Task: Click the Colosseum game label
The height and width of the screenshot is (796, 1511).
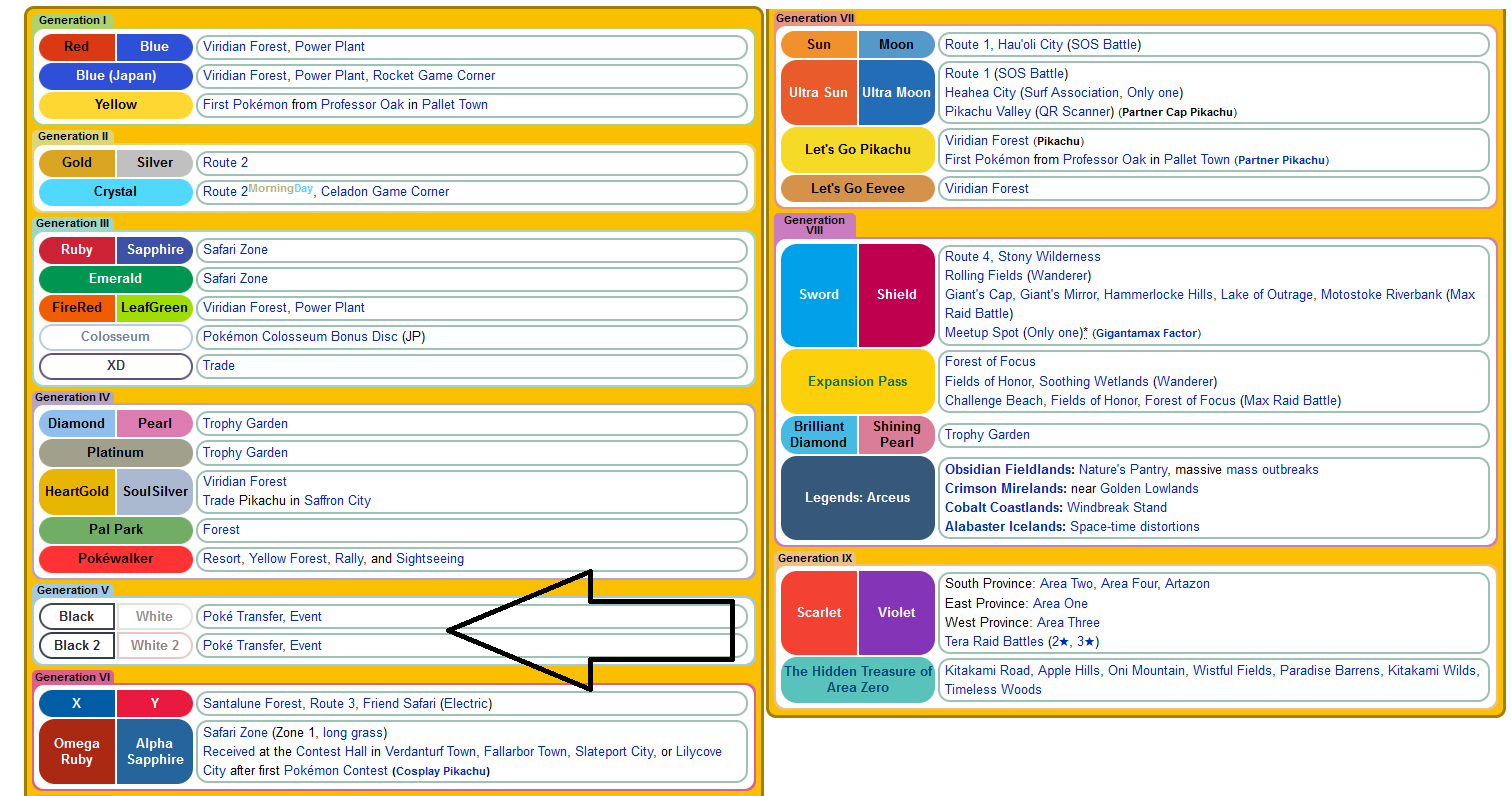Action: click(116, 337)
